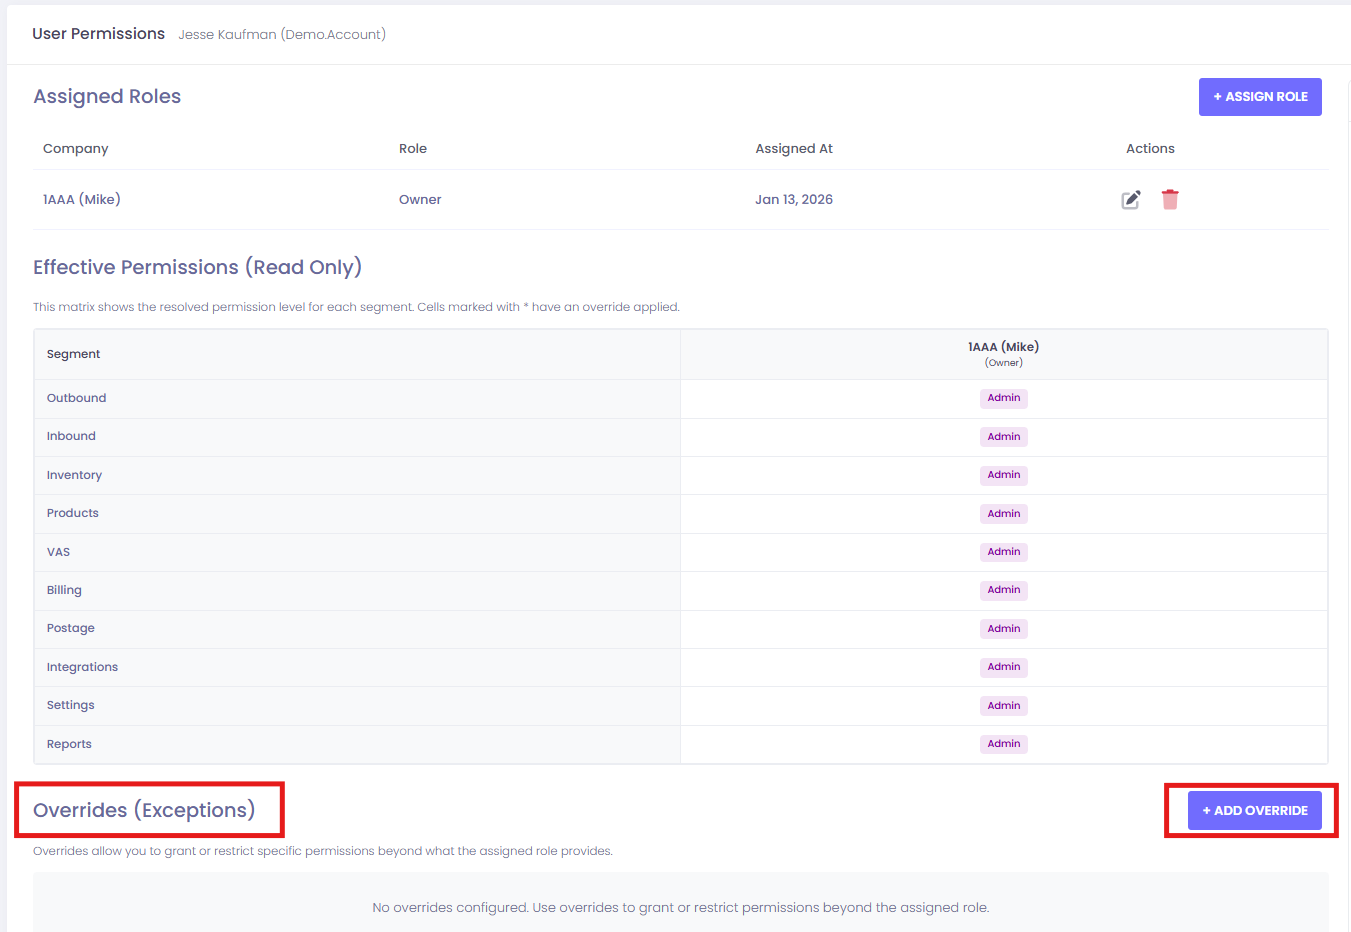Select the Outbound Admin badge
The image size is (1351, 932).
point(1003,398)
